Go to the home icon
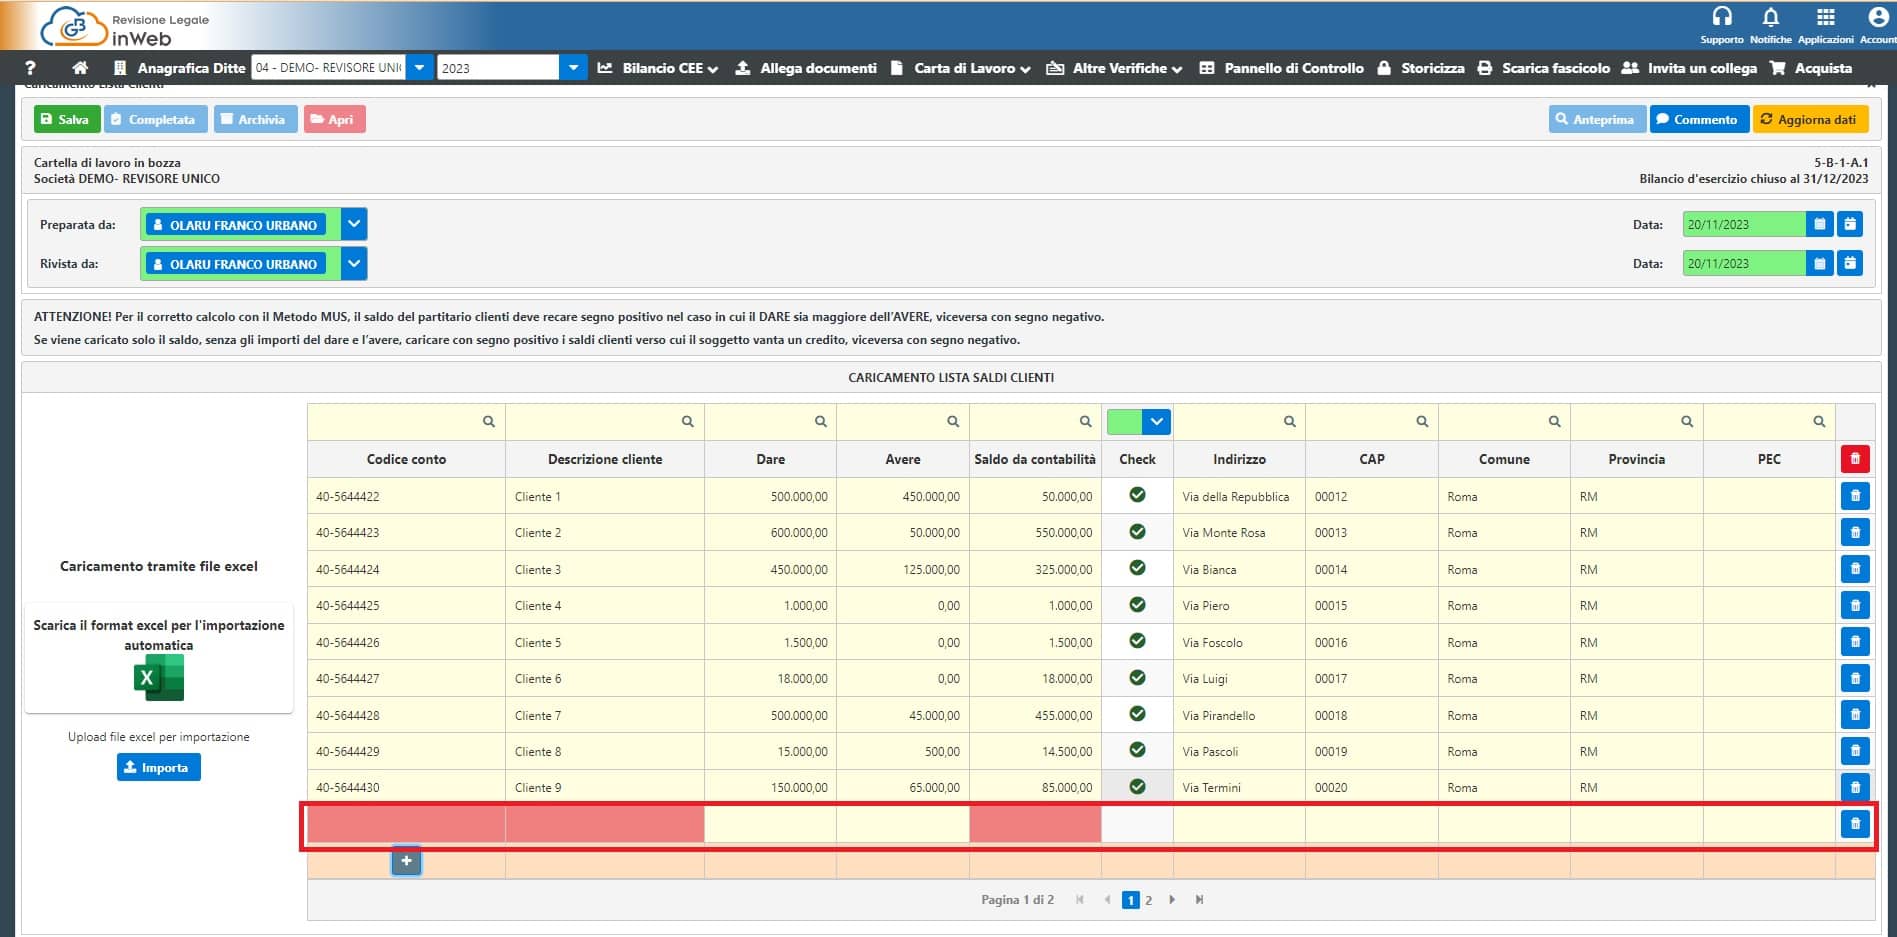The width and height of the screenshot is (1897, 937). [x=80, y=68]
